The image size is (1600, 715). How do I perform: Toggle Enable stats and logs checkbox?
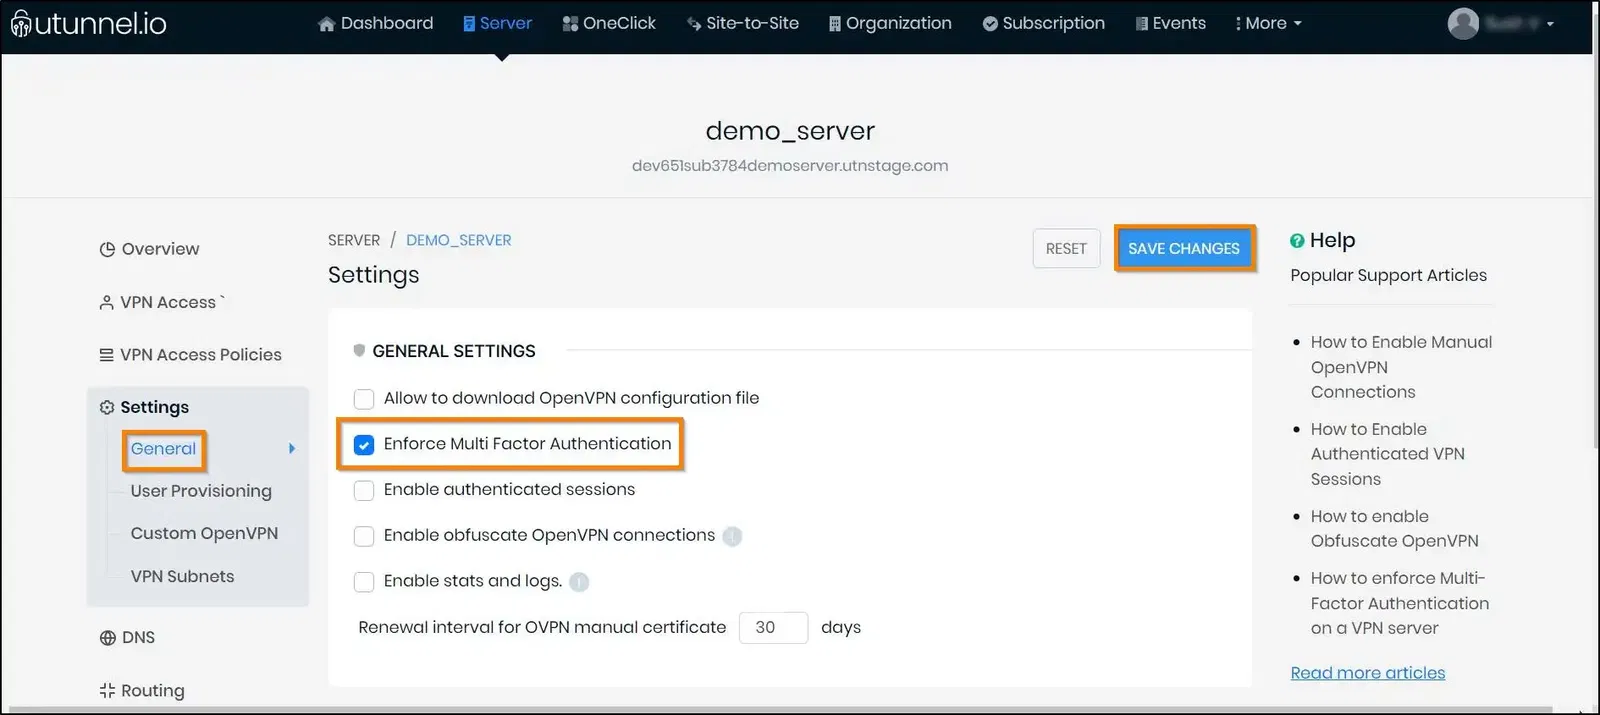[364, 582]
